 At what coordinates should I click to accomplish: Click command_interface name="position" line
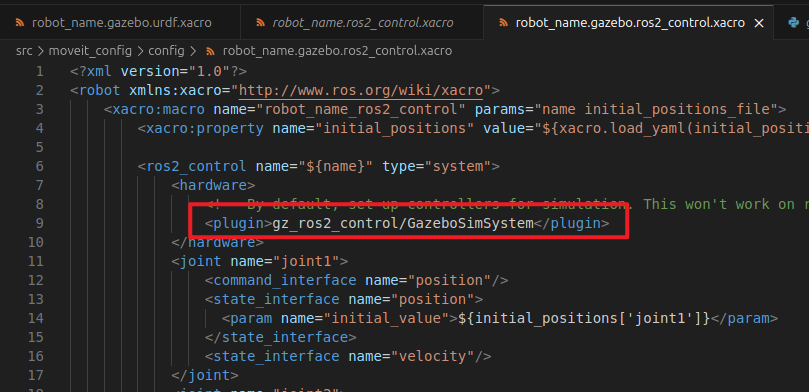(357, 280)
